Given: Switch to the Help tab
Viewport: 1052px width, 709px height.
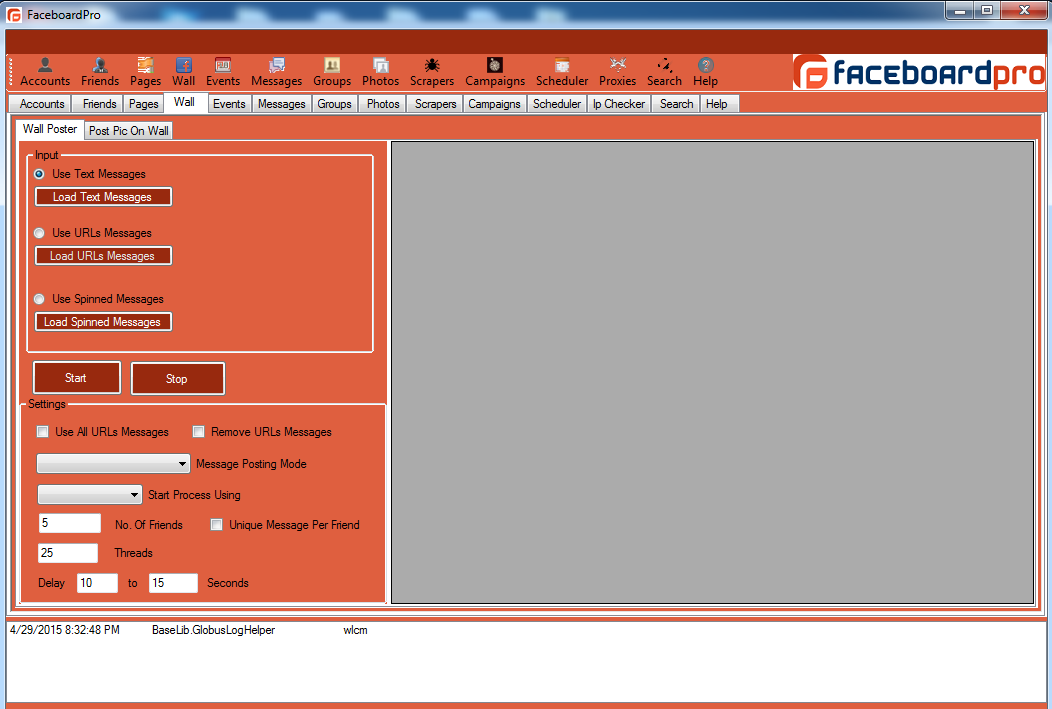Looking at the screenshot, I should (x=717, y=104).
